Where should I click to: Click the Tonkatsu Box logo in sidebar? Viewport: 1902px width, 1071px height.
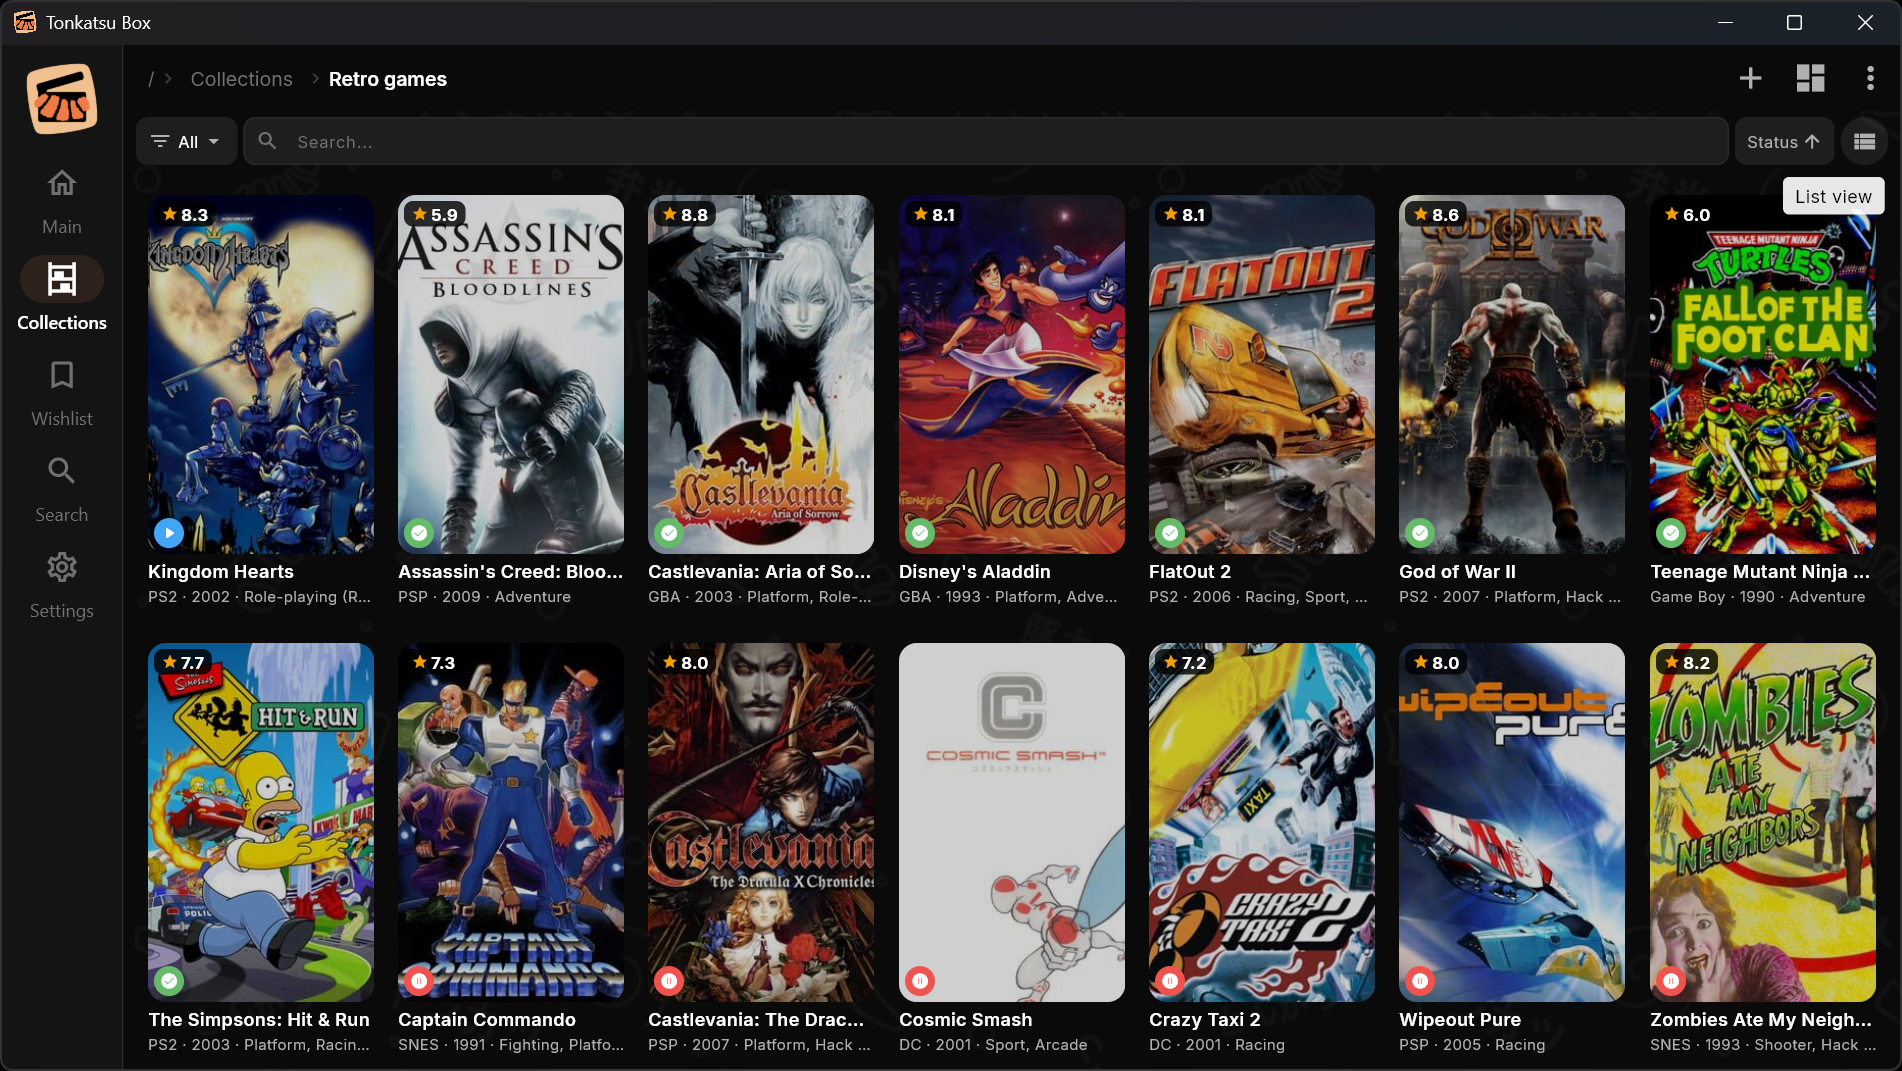[x=62, y=99]
